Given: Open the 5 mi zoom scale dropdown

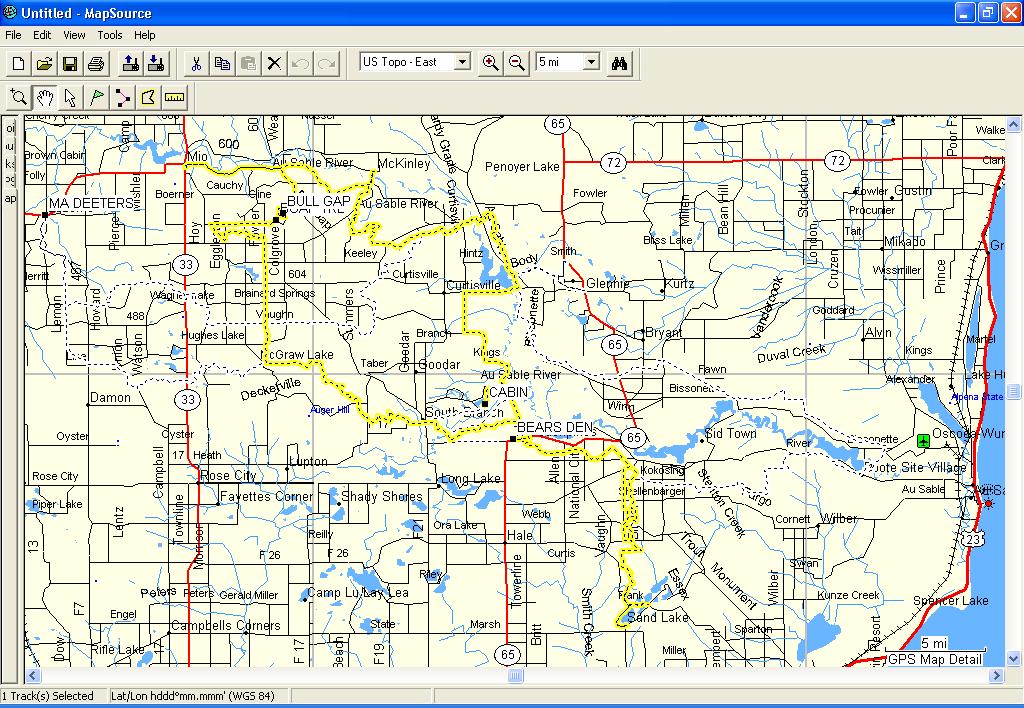Looking at the screenshot, I should (x=591, y=62).
